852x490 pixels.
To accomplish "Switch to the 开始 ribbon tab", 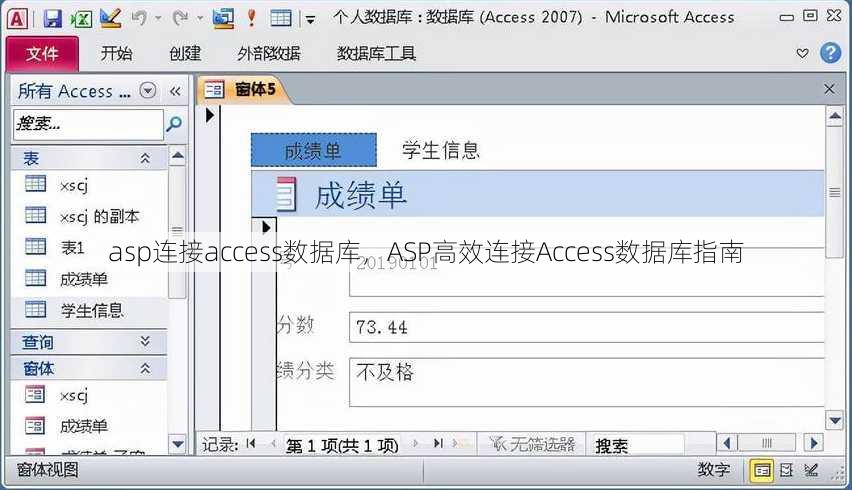I will pyautogui.click(x=116, y=53).
